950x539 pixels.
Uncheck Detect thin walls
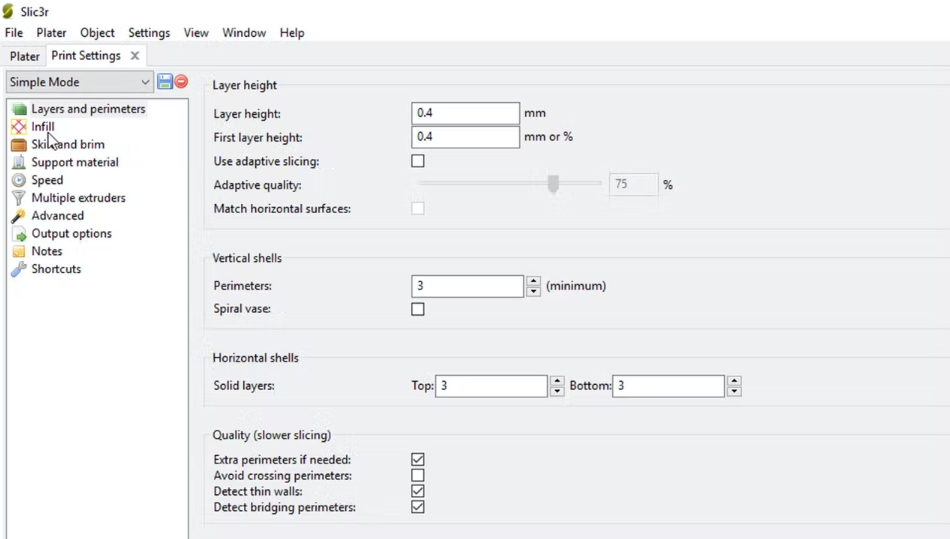418,491
